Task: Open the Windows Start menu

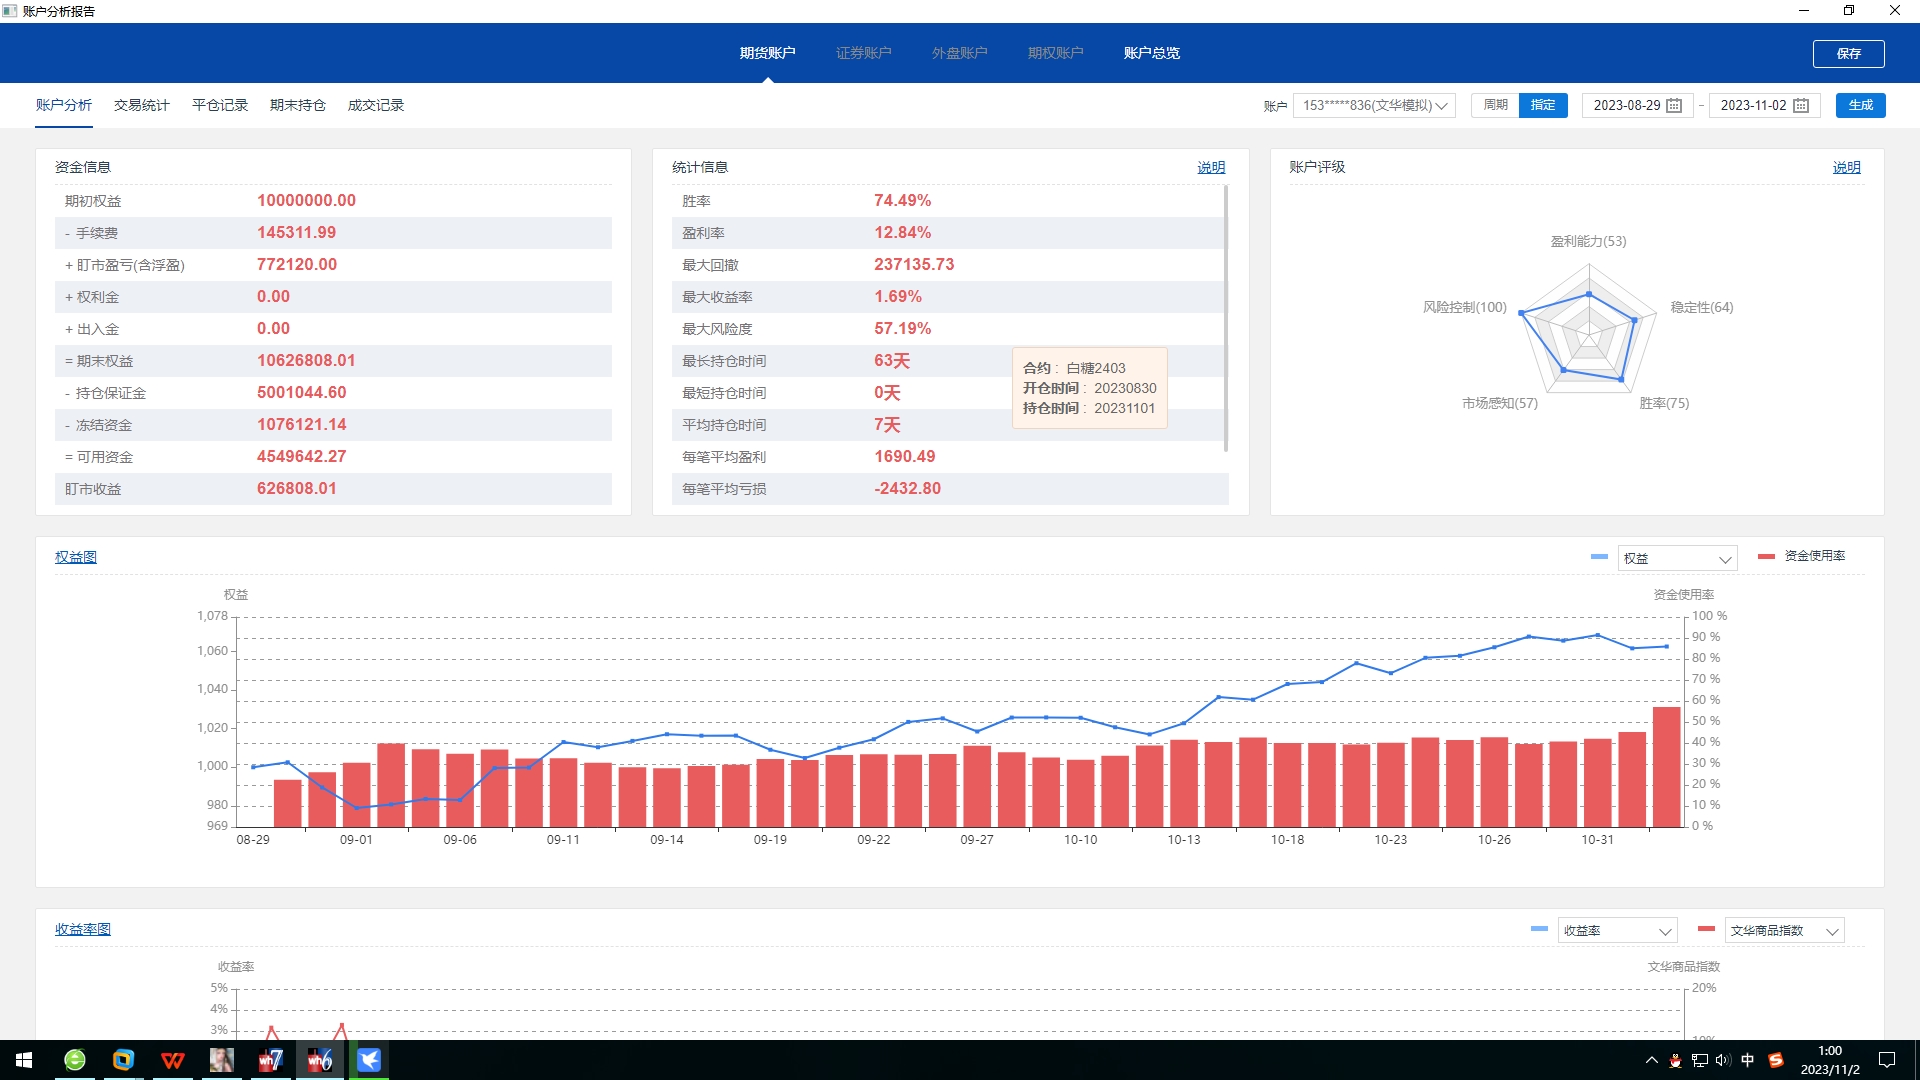Action: pos(24,1060)
